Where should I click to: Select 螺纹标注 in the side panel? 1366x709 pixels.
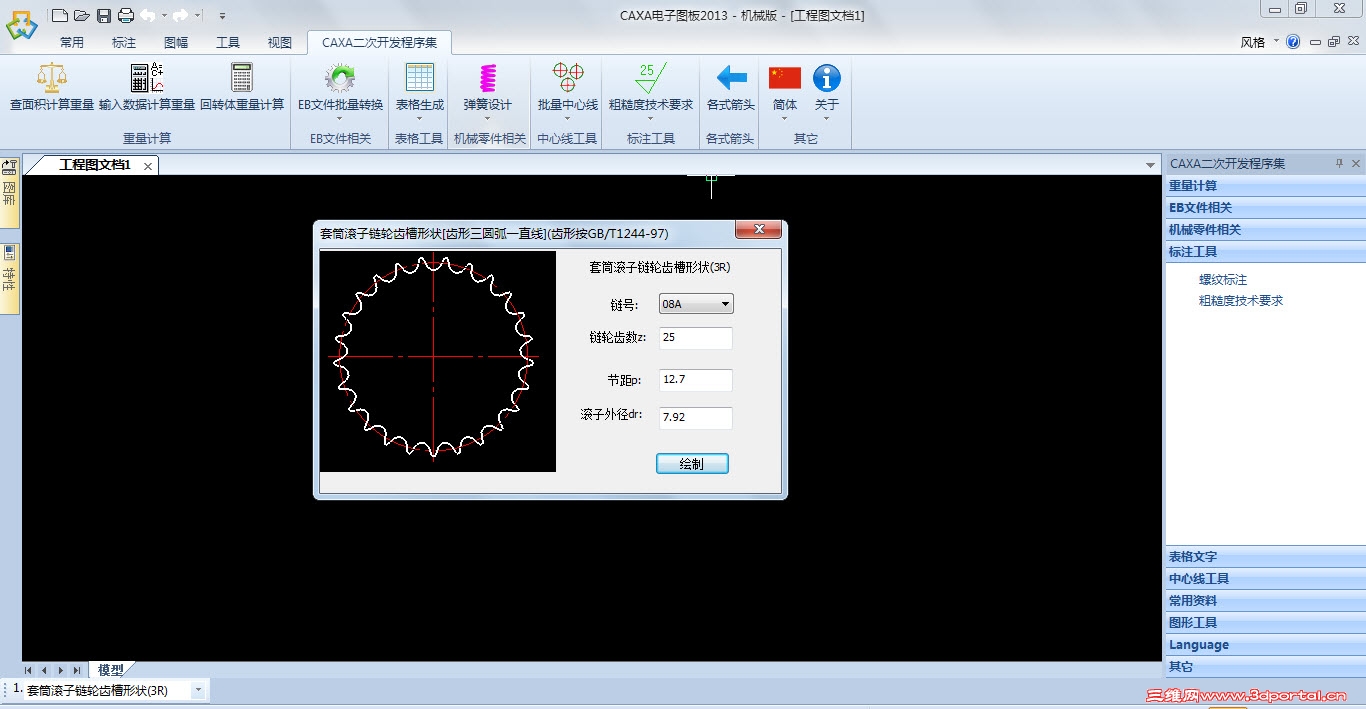1223,280
